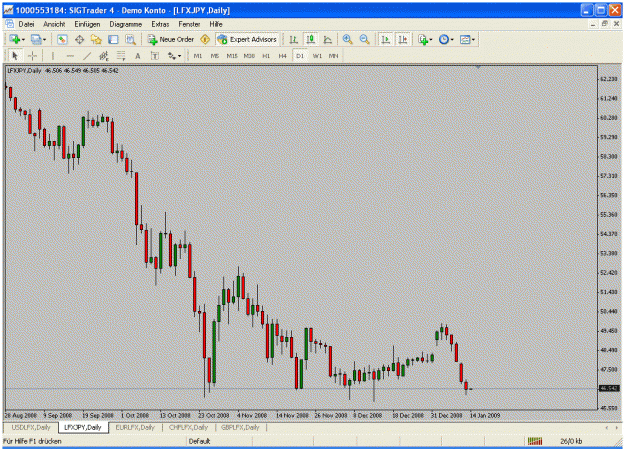This screenshot has width=625, height=449.
Task: Switch to USDLFX,Daily chart tab
Action: point(31,427)
